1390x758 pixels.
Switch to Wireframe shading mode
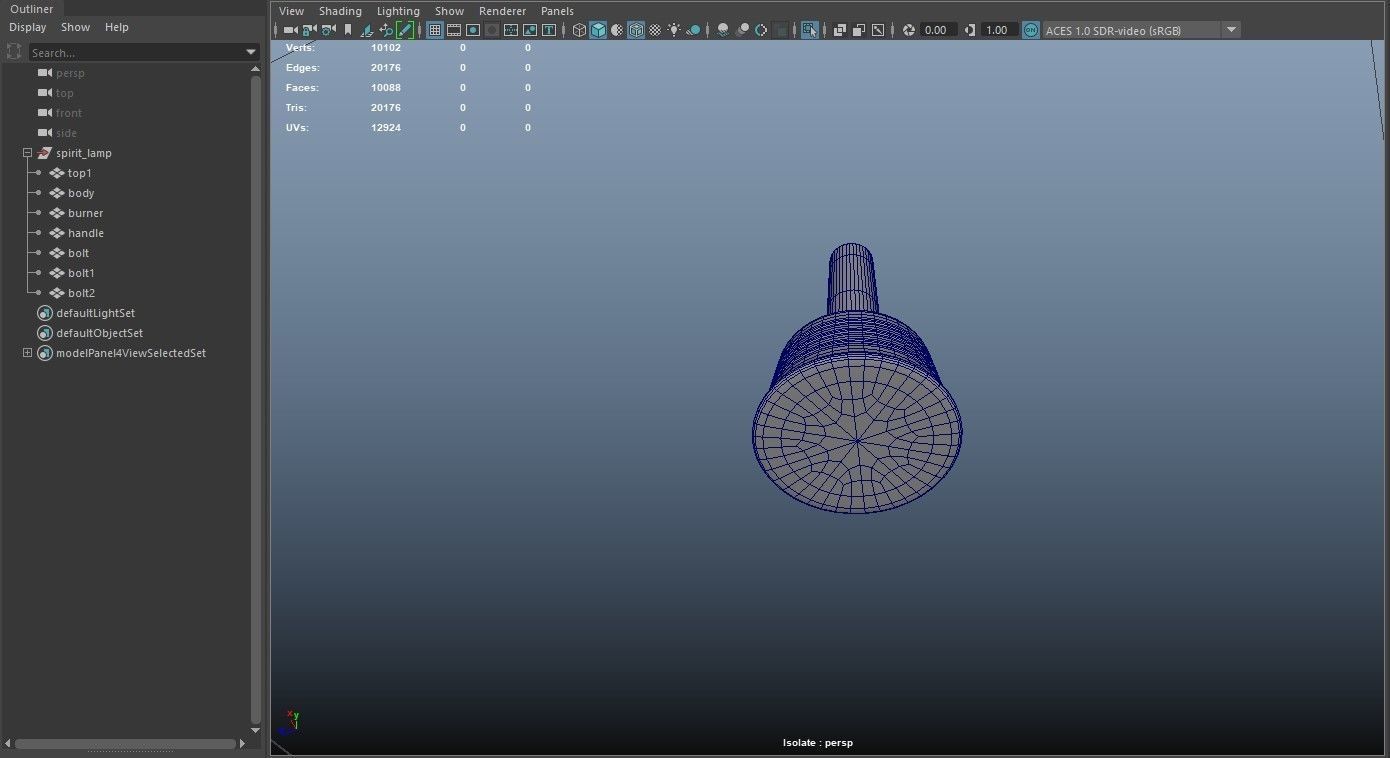click(579, 30)
